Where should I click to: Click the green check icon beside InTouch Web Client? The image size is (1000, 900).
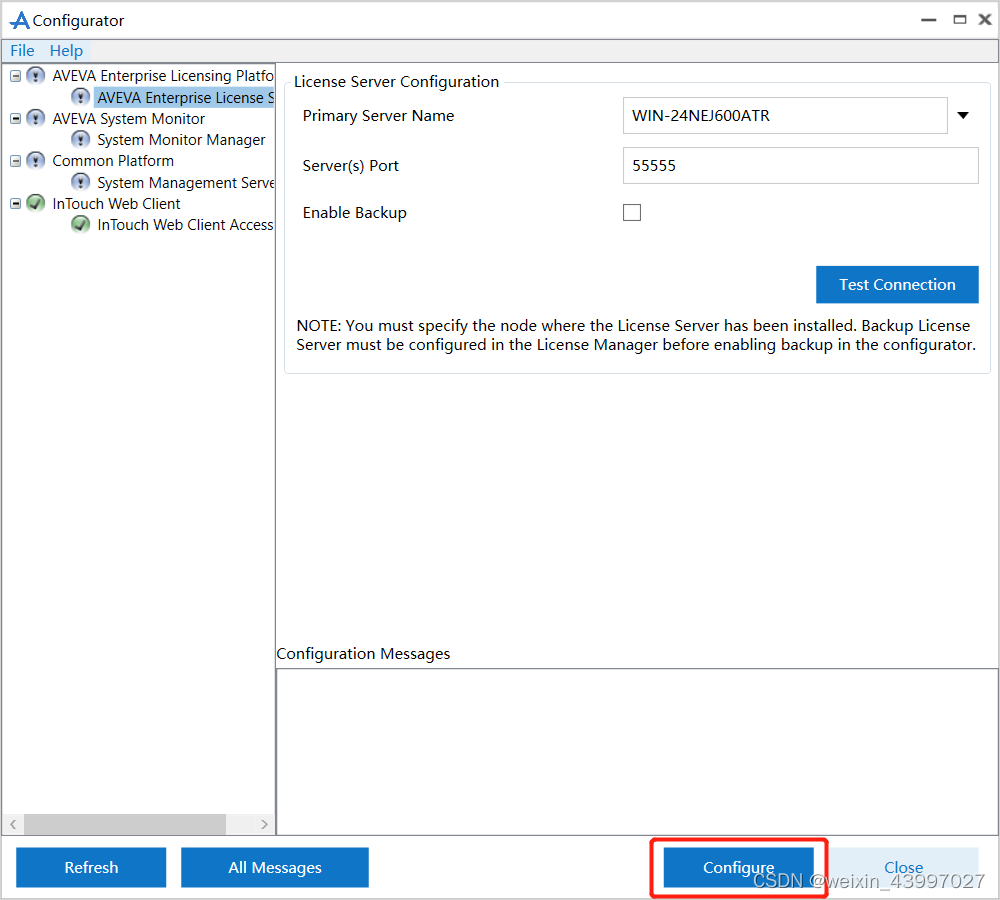coord(36,203)
